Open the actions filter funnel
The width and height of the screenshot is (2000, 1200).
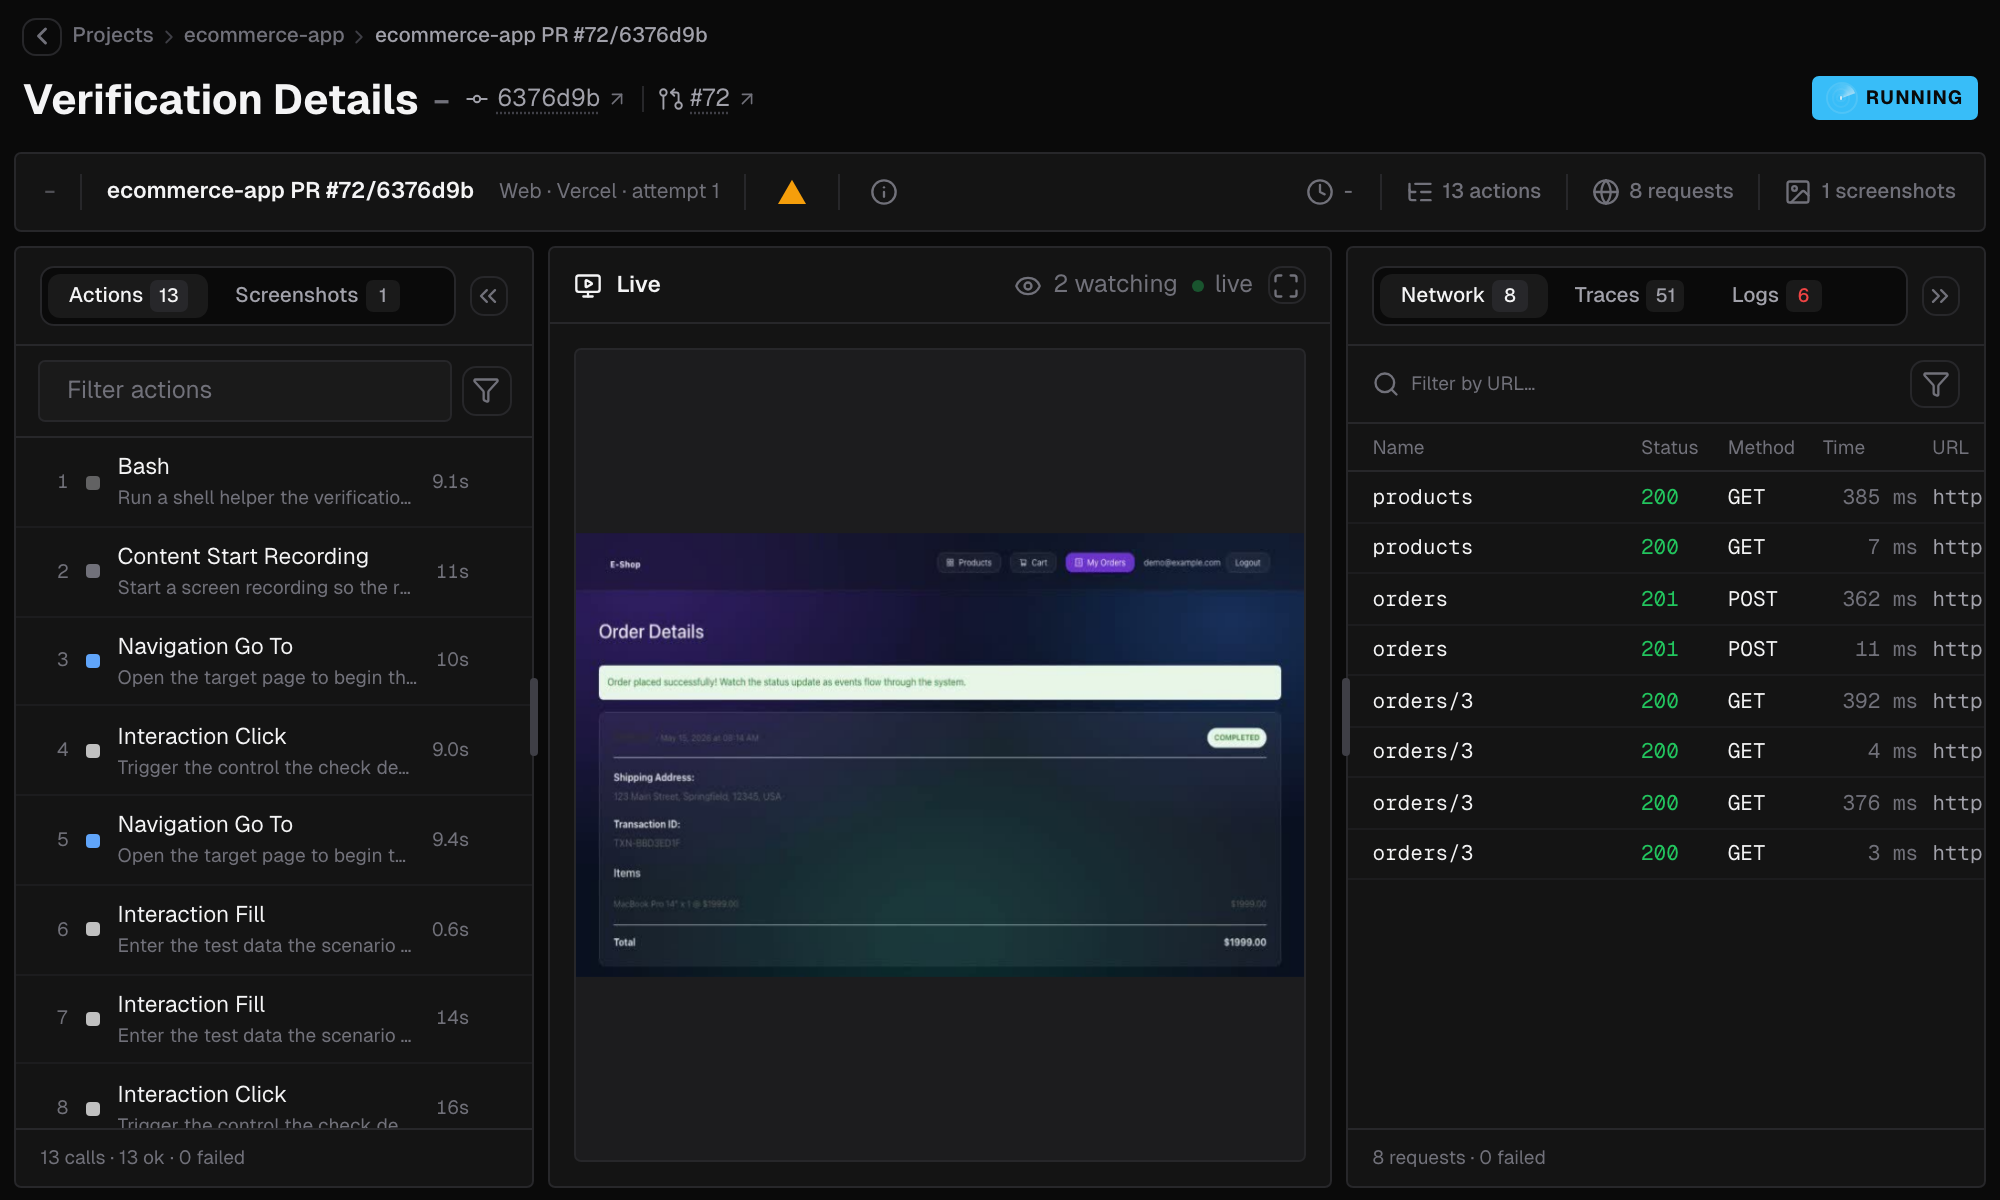[x=486, y=390]
